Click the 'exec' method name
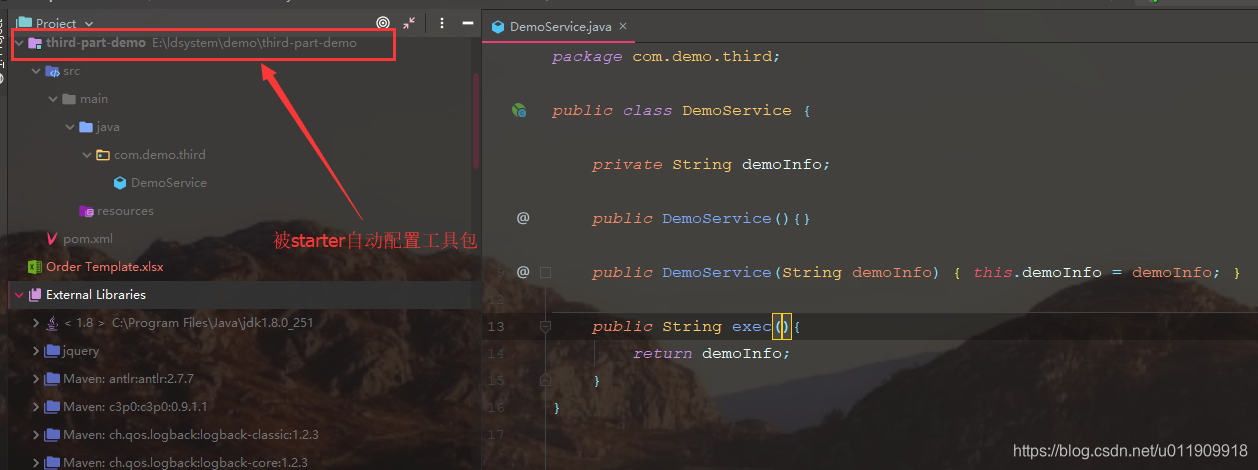This screenshot has height=470, width=1258. tap(752, 327)
